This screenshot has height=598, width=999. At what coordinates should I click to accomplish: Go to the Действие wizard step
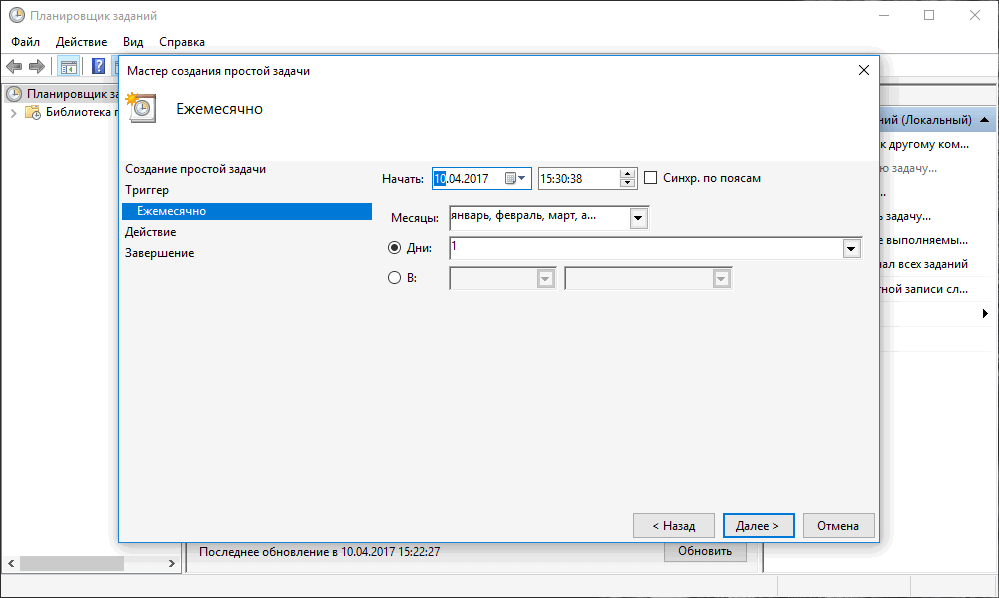(x=150, y=232)
